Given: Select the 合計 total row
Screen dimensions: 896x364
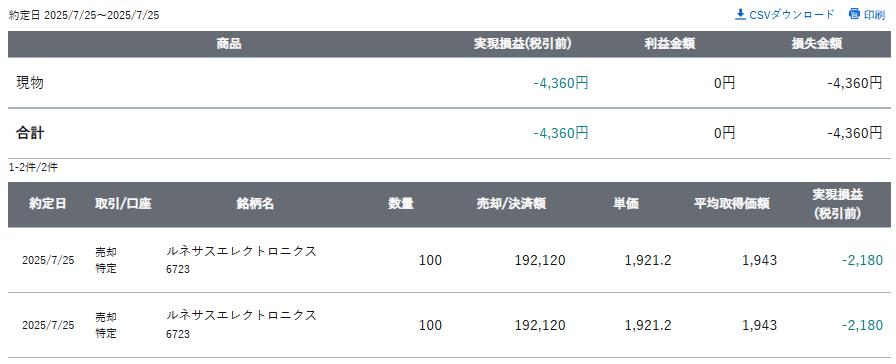Looking at the screenshot, I should tap(449, 134).
